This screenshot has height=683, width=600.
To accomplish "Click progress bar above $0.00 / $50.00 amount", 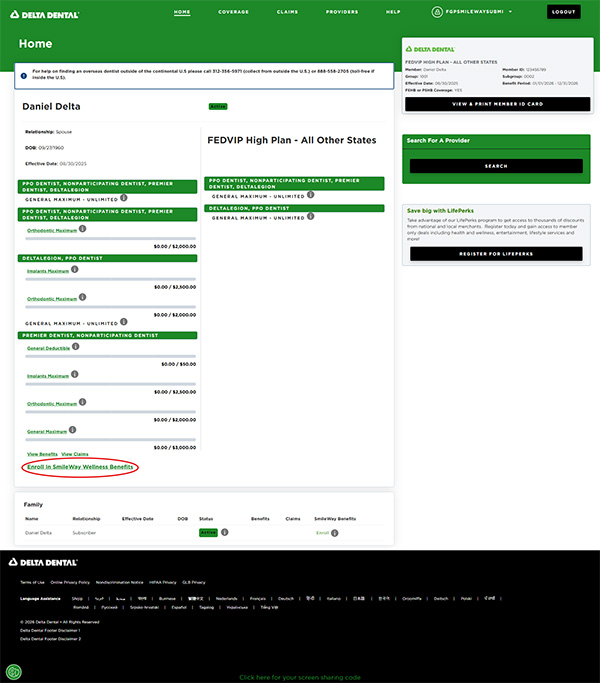I will point(111,356).
